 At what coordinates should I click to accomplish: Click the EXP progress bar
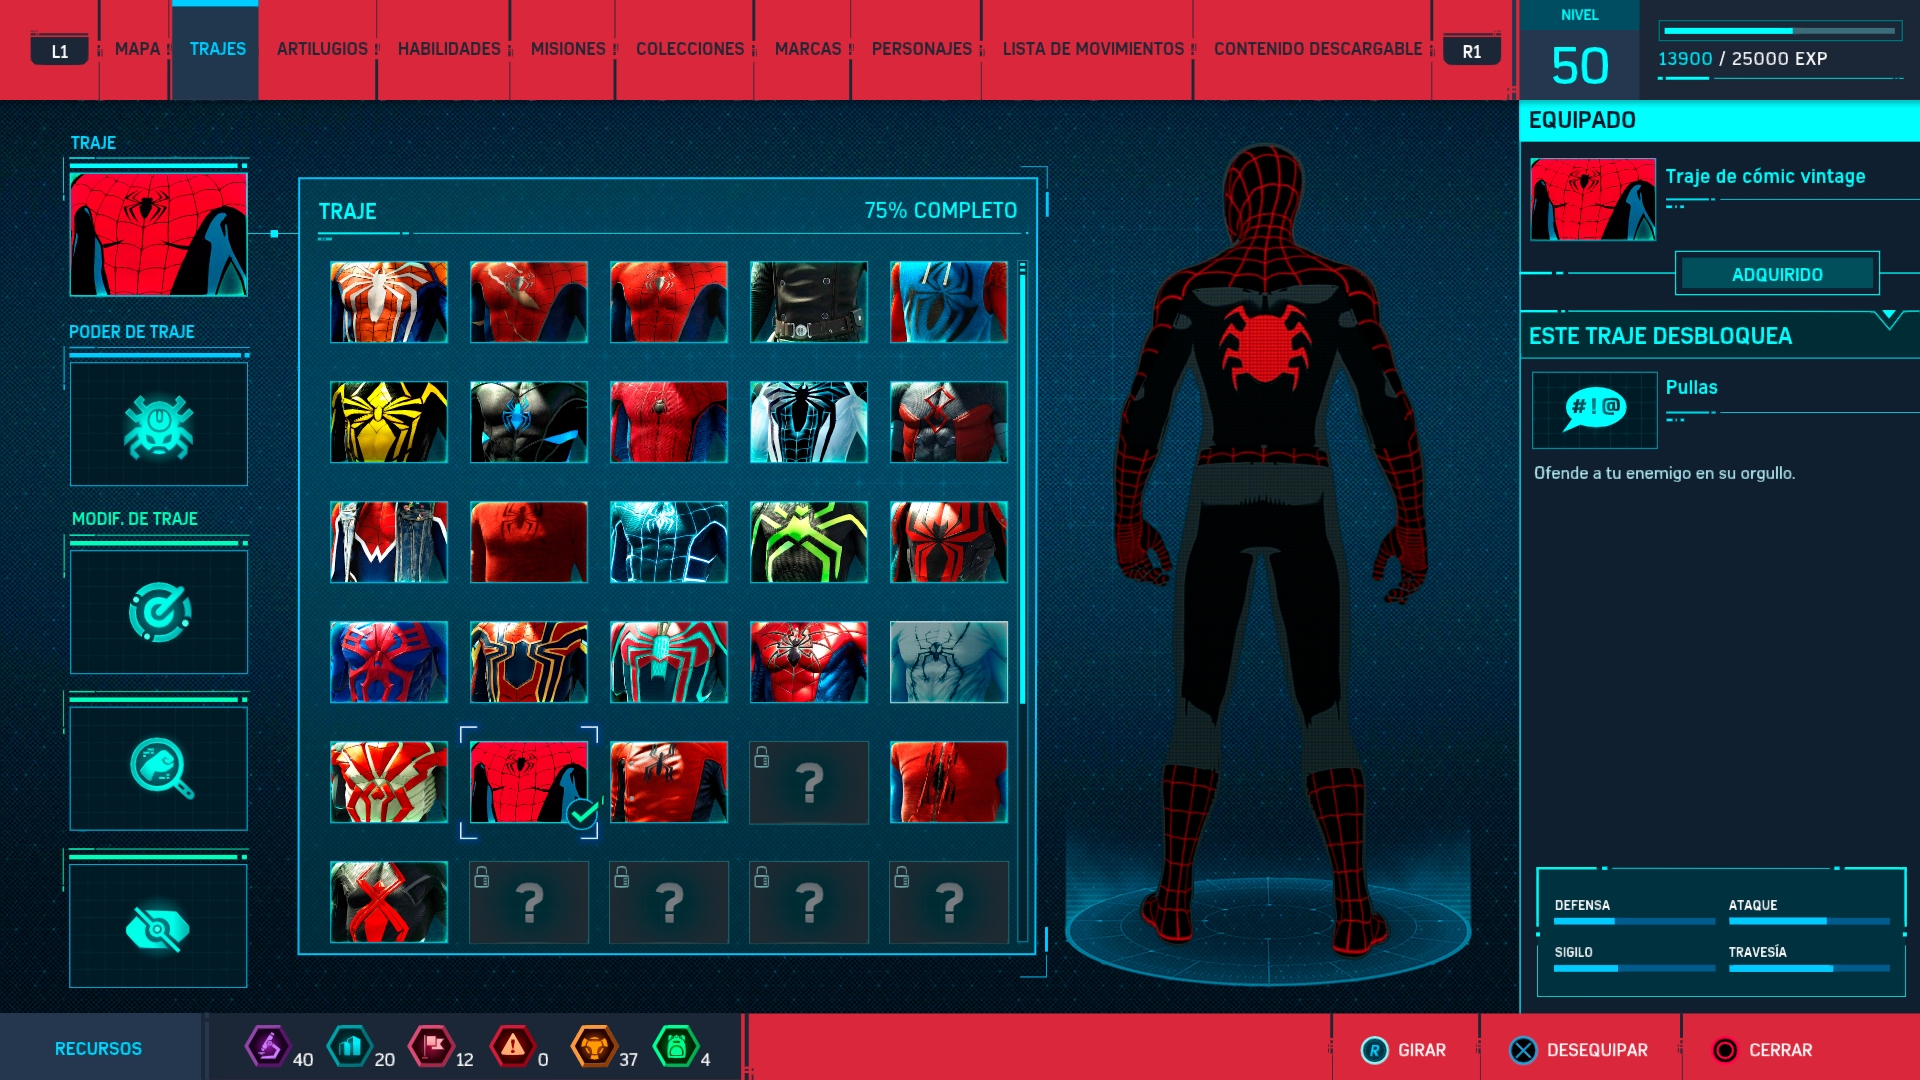(1780, 31)
